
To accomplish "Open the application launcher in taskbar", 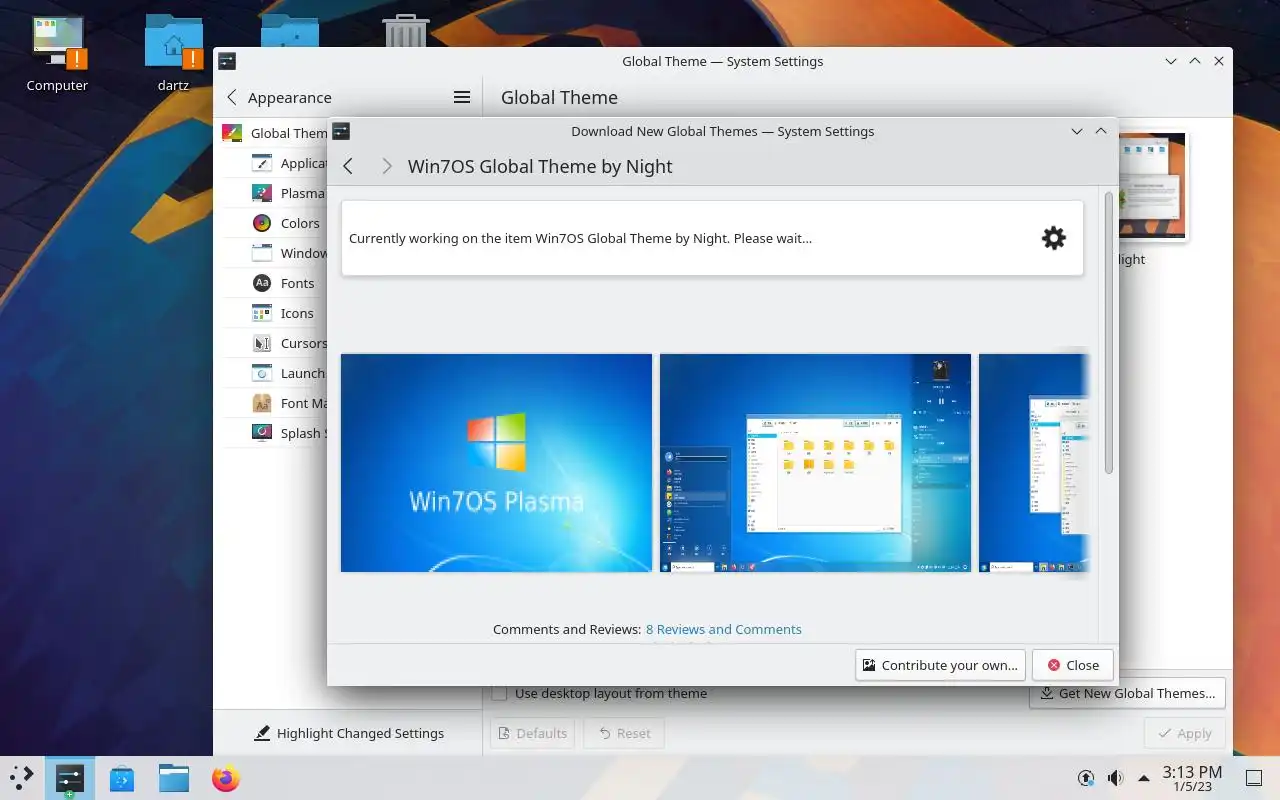I will click(21, 777).
